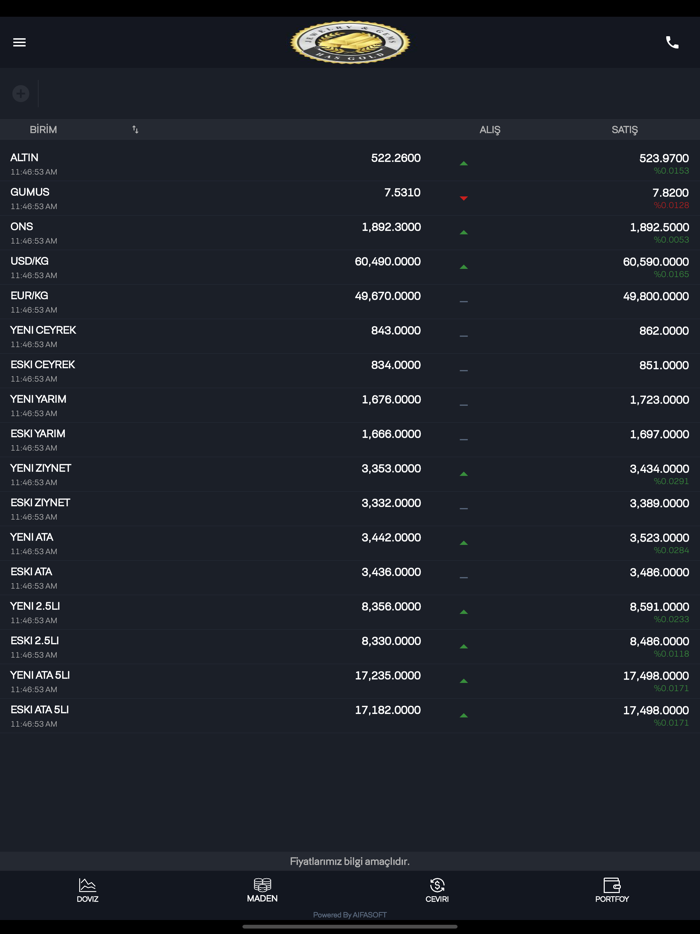Select the ESKI CEYREK row label

click(x=42, y=365)
